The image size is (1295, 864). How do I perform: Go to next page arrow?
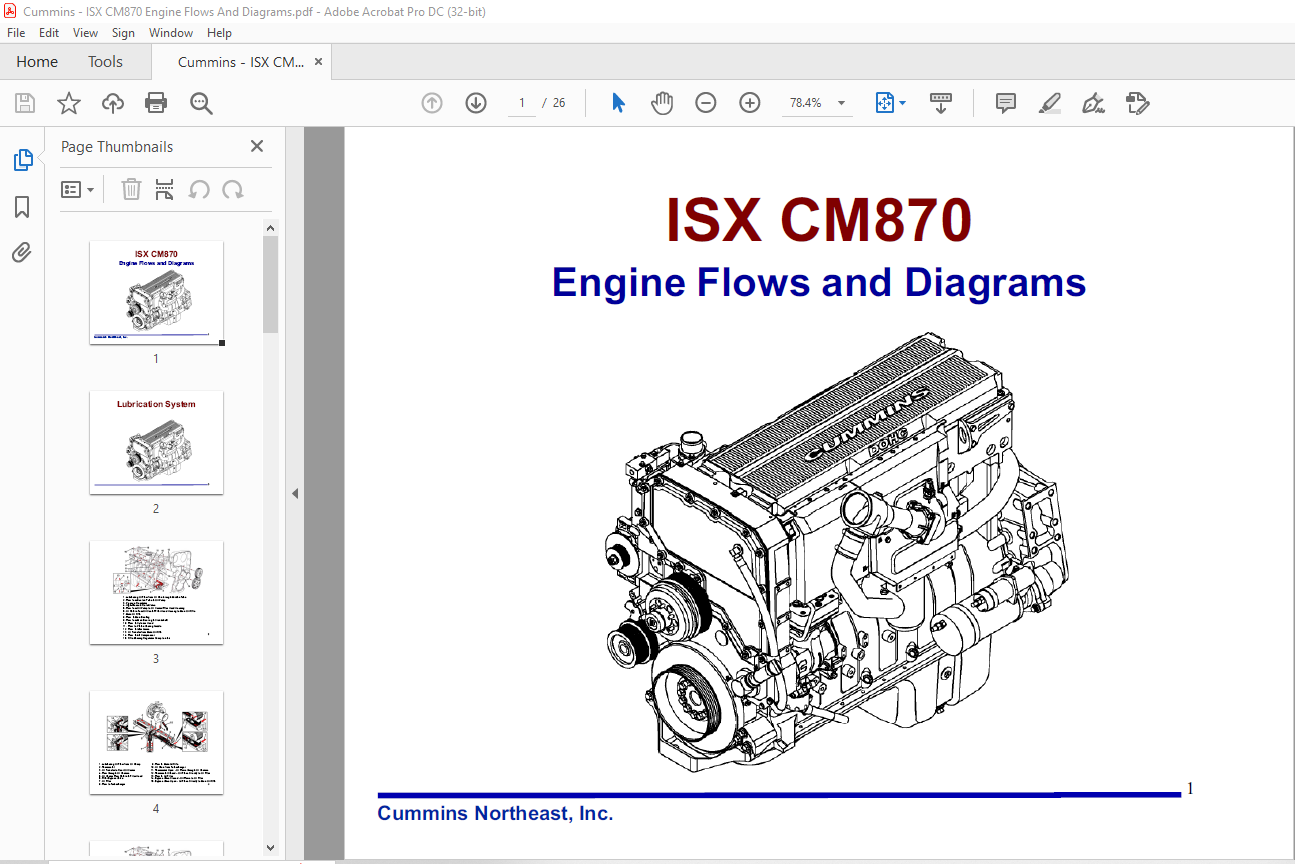tap(476, 103)
